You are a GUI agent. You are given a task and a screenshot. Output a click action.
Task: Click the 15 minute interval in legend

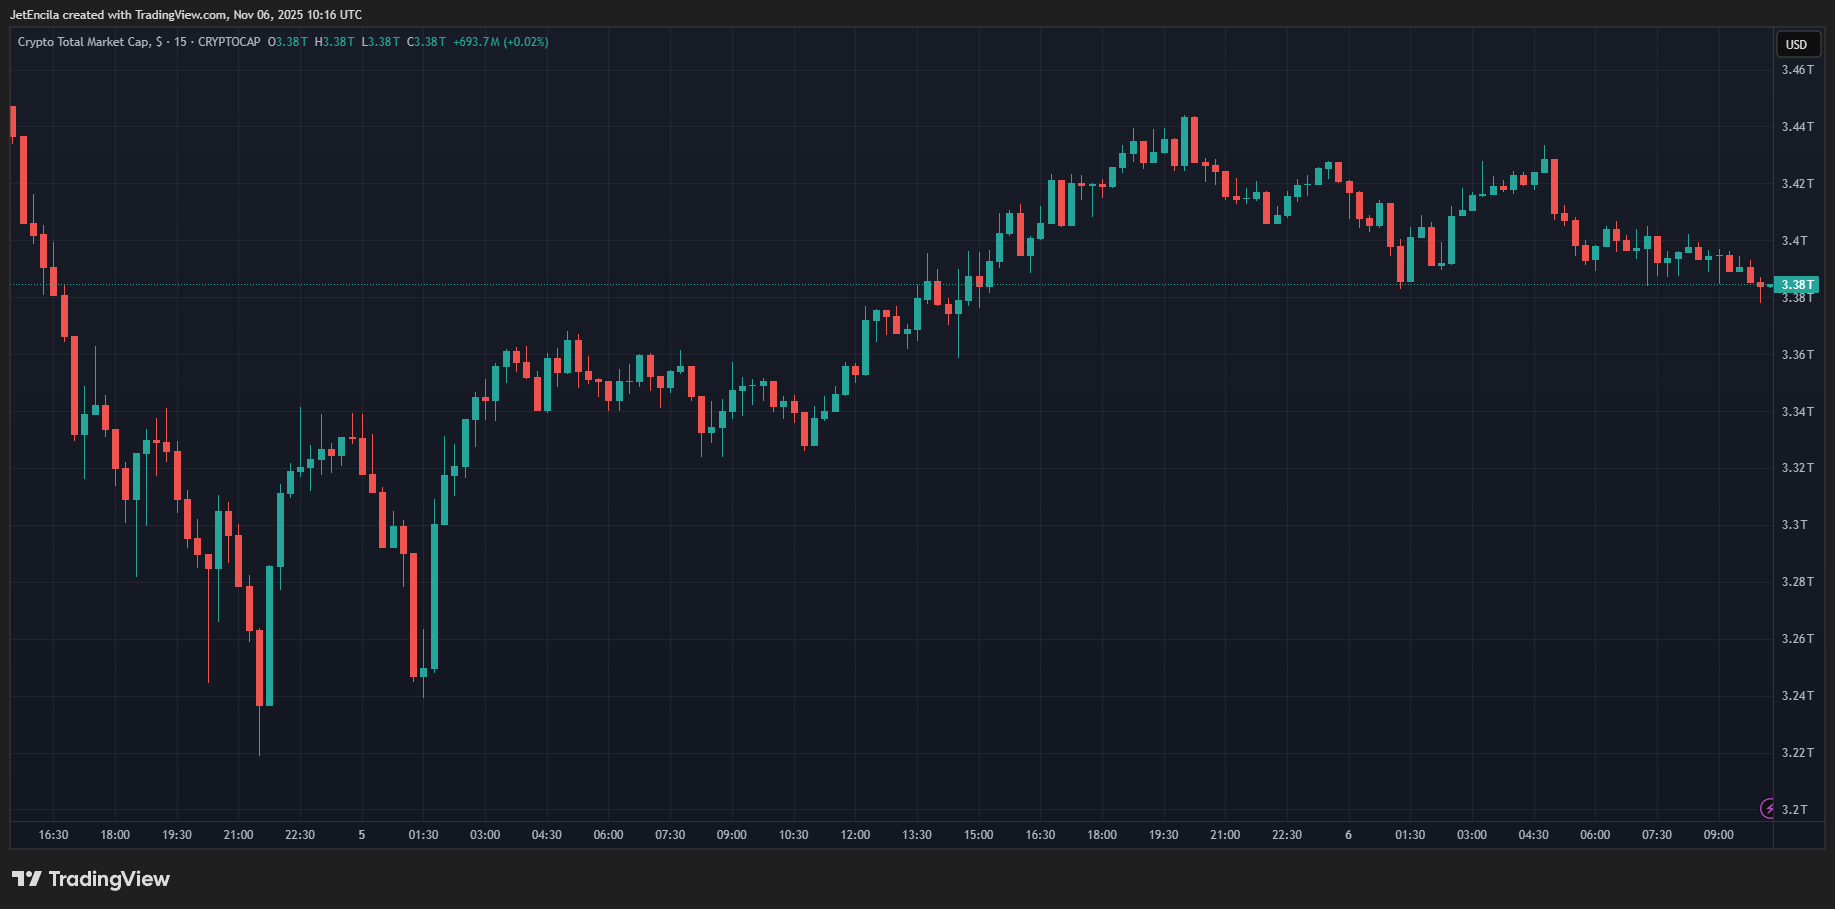[180, 42]
